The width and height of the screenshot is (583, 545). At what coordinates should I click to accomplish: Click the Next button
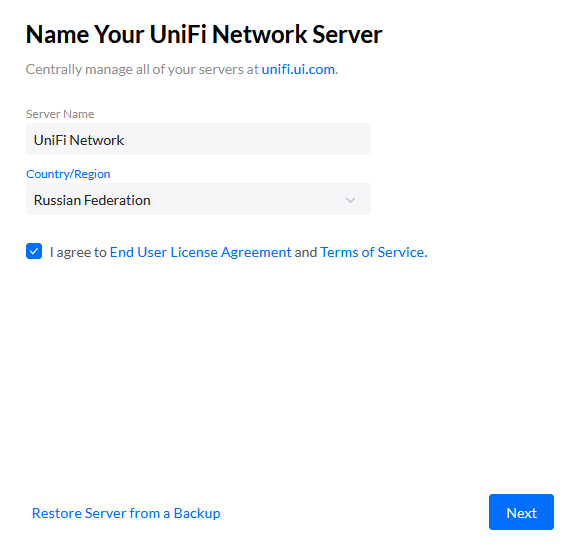coord(521,512)
